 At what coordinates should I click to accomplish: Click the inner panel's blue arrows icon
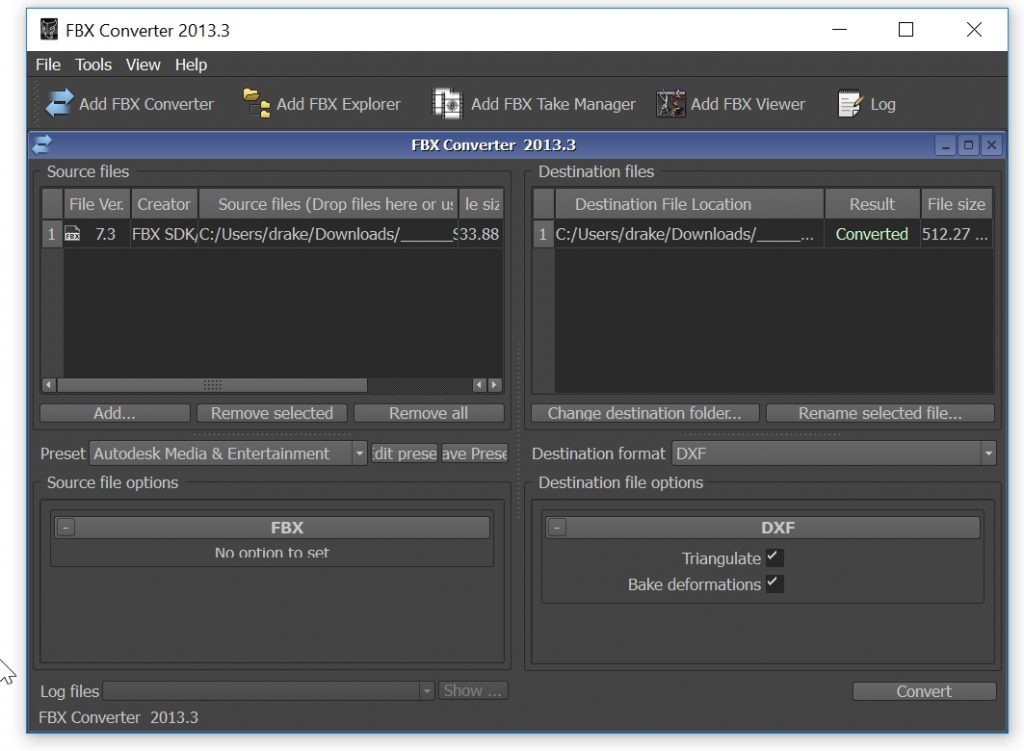43,145
